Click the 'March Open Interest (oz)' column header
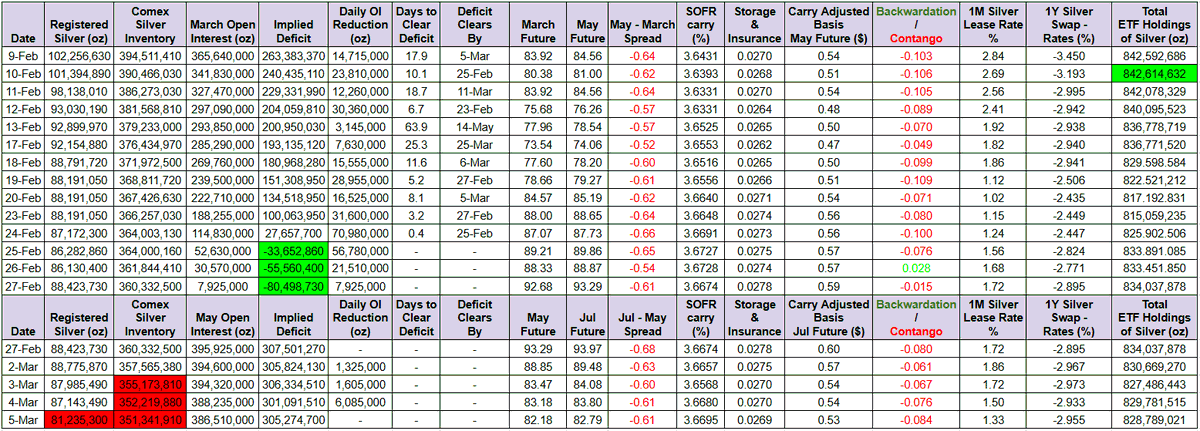The height and width of the screenshot is (431, 1200). pos(220,25)
